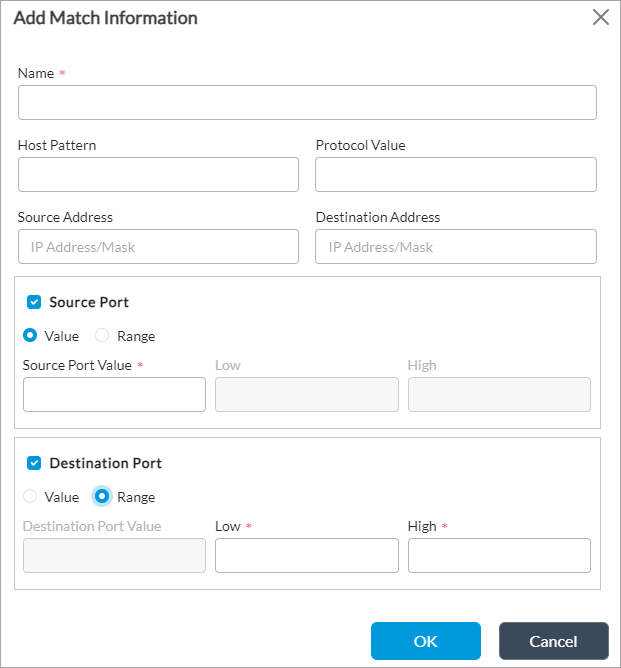Click the Source Port Value field
621x668 pixels.
tap(114, 395)
